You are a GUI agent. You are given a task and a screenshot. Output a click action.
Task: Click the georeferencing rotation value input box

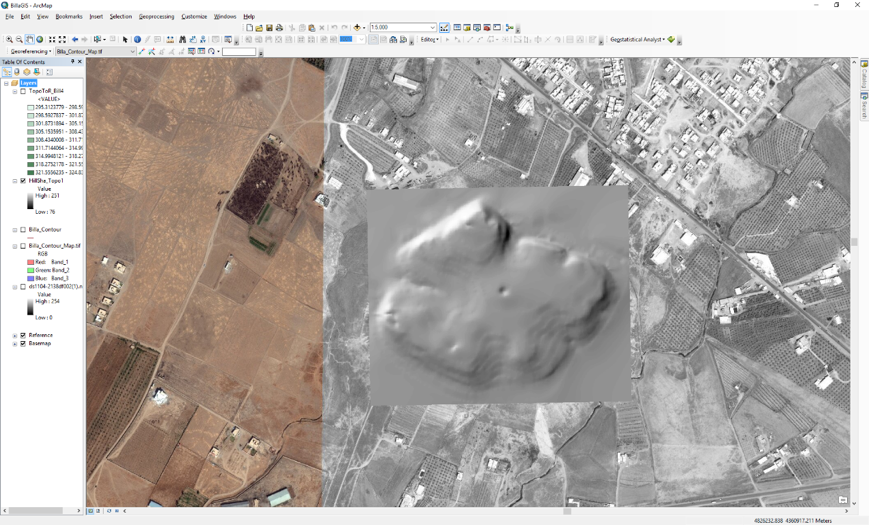pyautogui.click(x=239, y=52)
